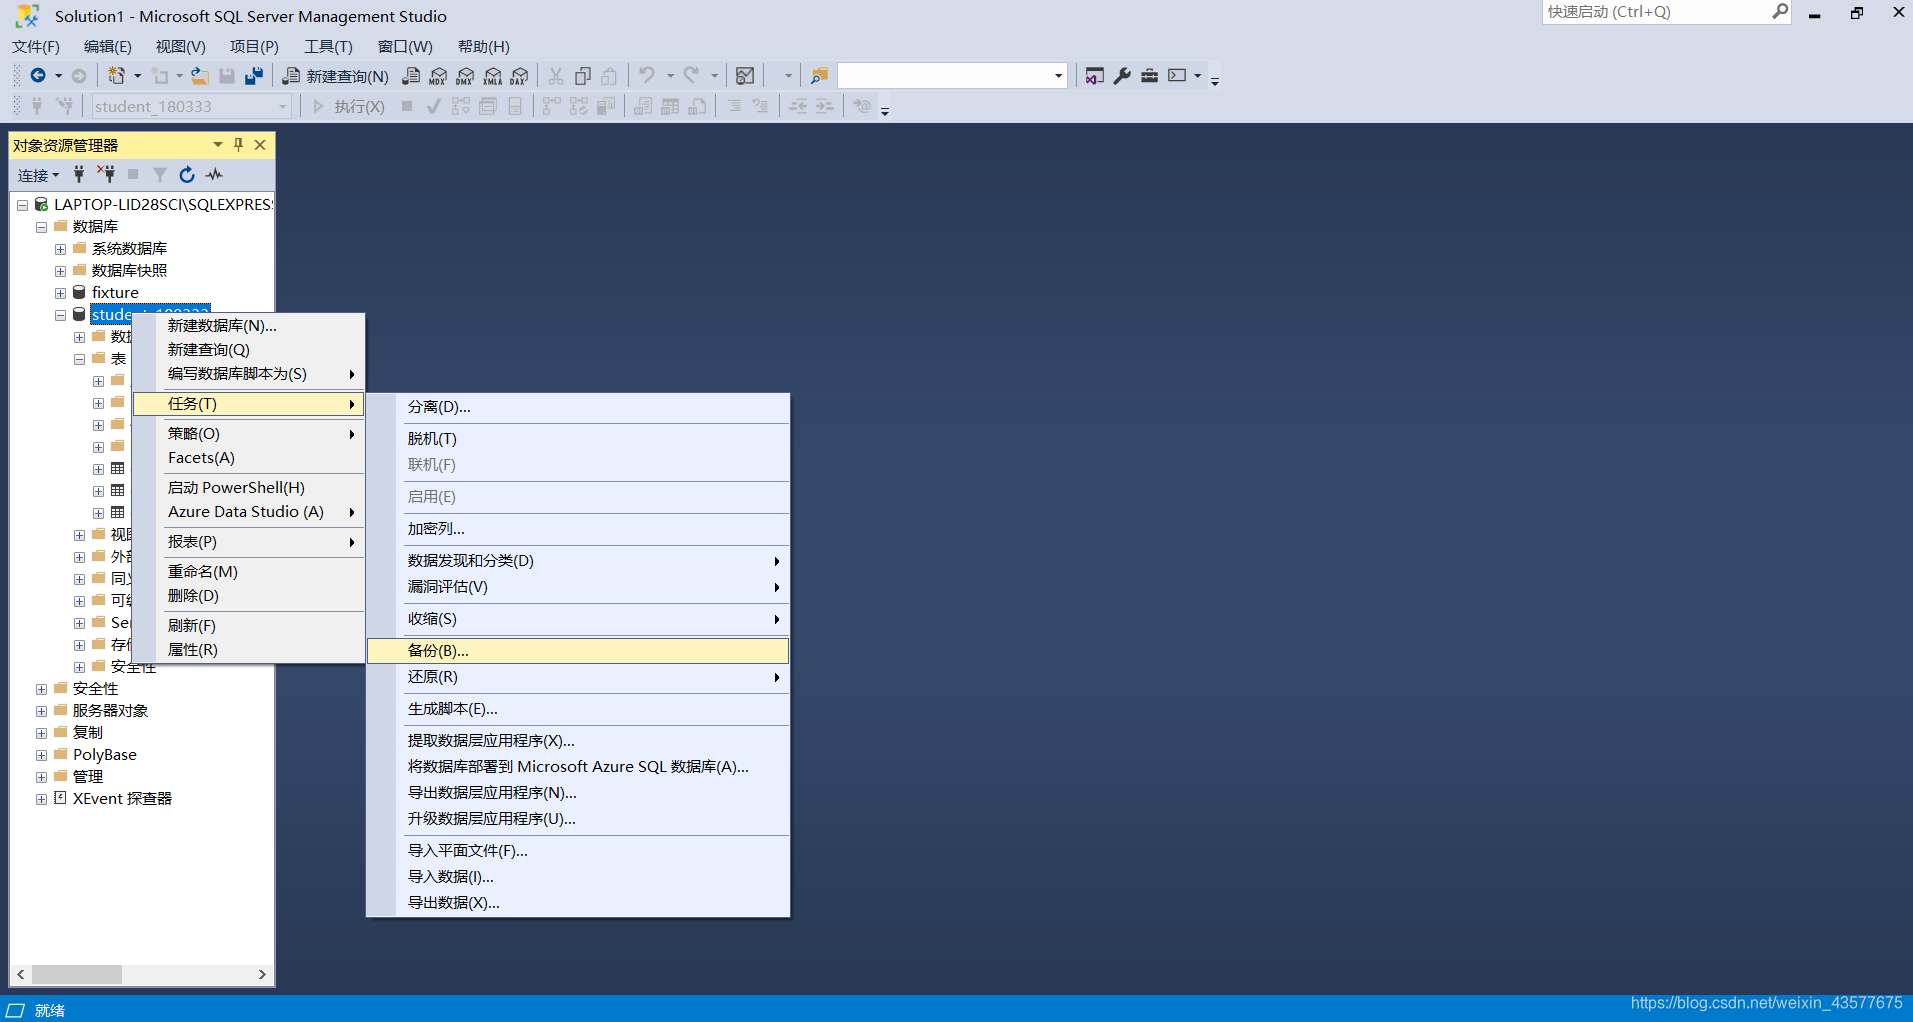The height and width of the screenshot is (1022, 1913).
Task: Click the 管理 folder tree item
Action: pyautogui.click(x=88, y=777)
